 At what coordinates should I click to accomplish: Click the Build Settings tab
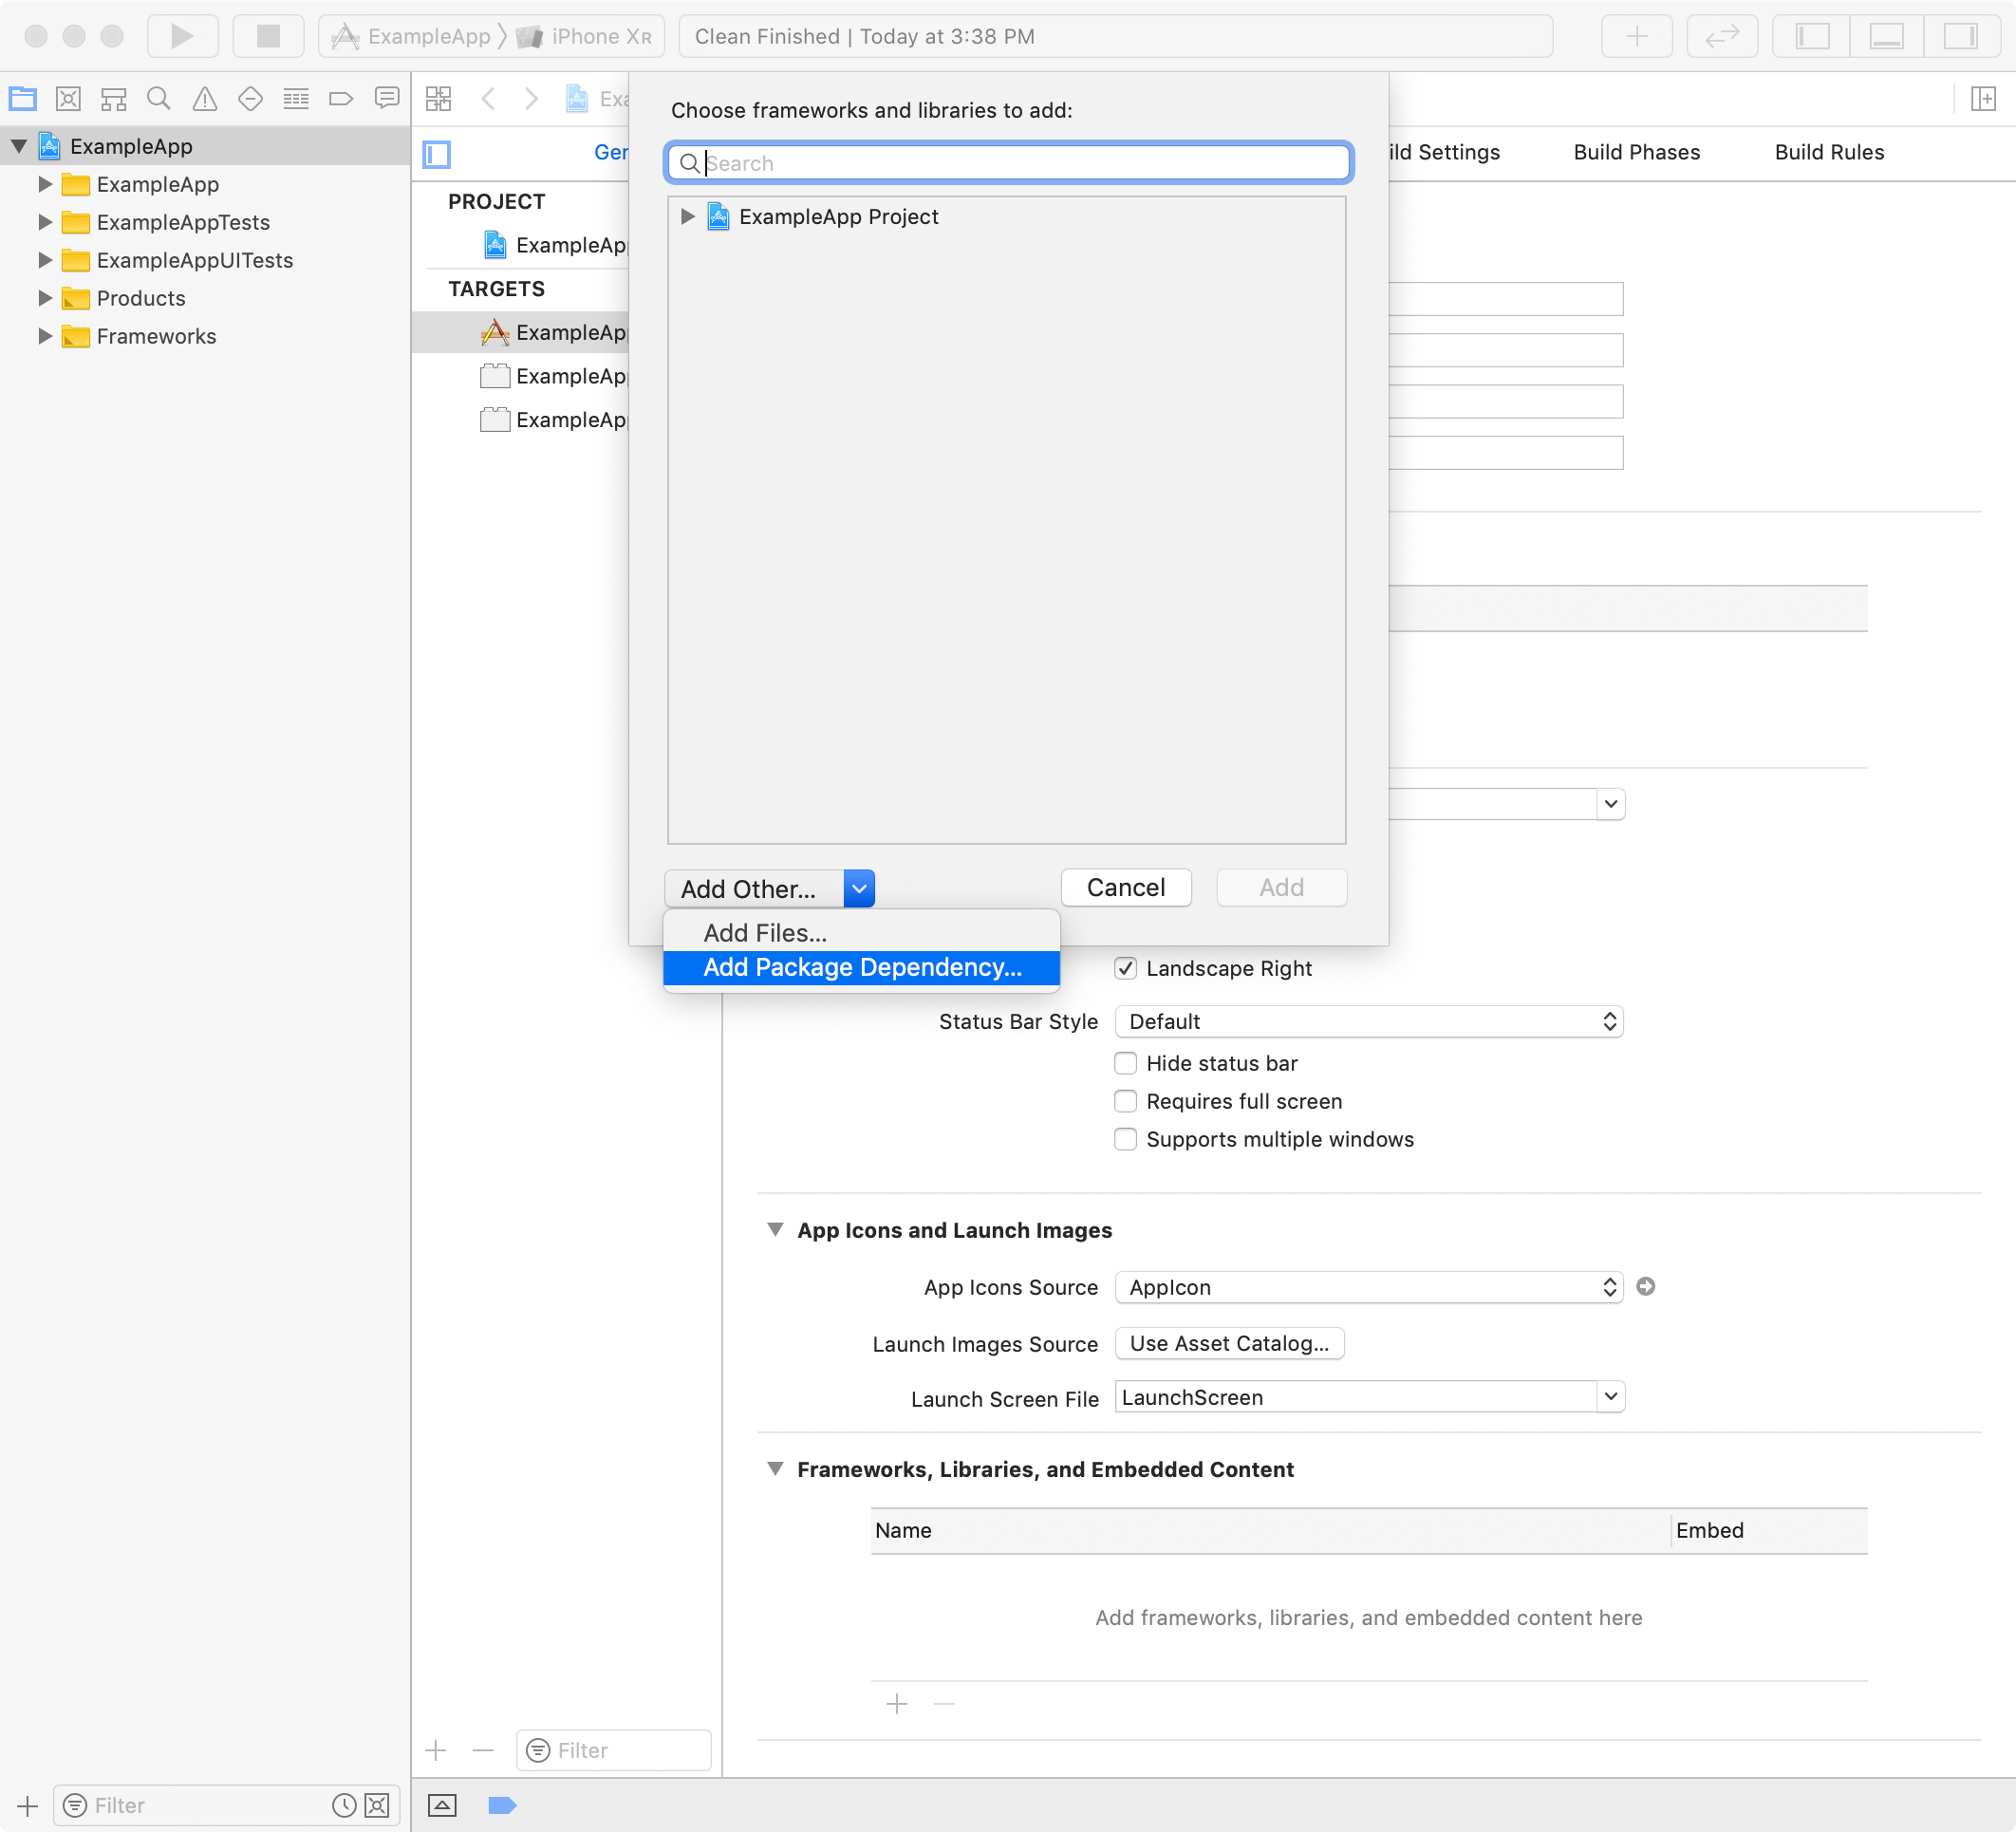[x=1438, y=151]
